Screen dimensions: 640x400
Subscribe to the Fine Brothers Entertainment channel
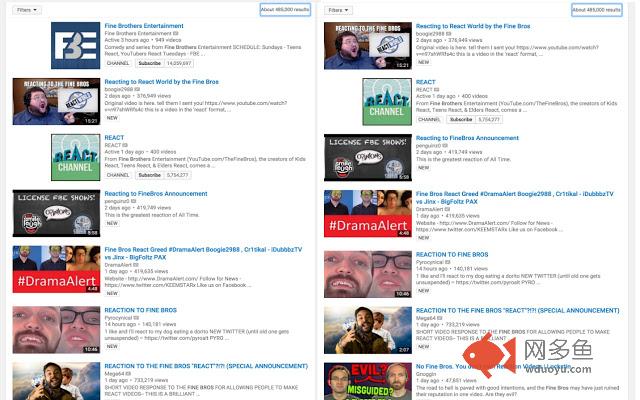tap(149, 63)
